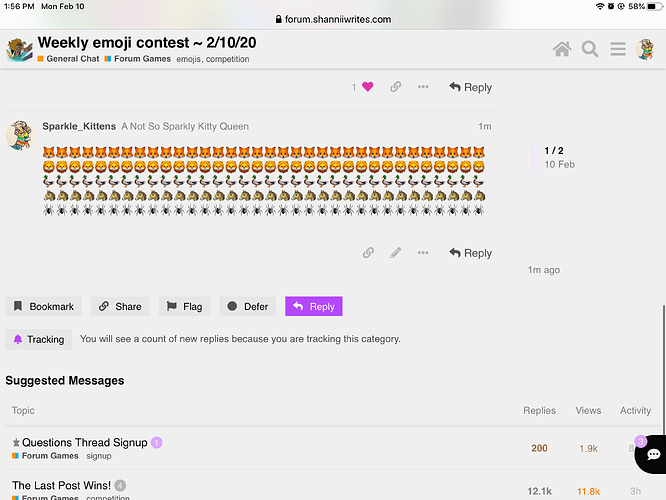Screen dimensions: 666x500
Task: Click the 1m post timestamp
Action: pos(485,126)
